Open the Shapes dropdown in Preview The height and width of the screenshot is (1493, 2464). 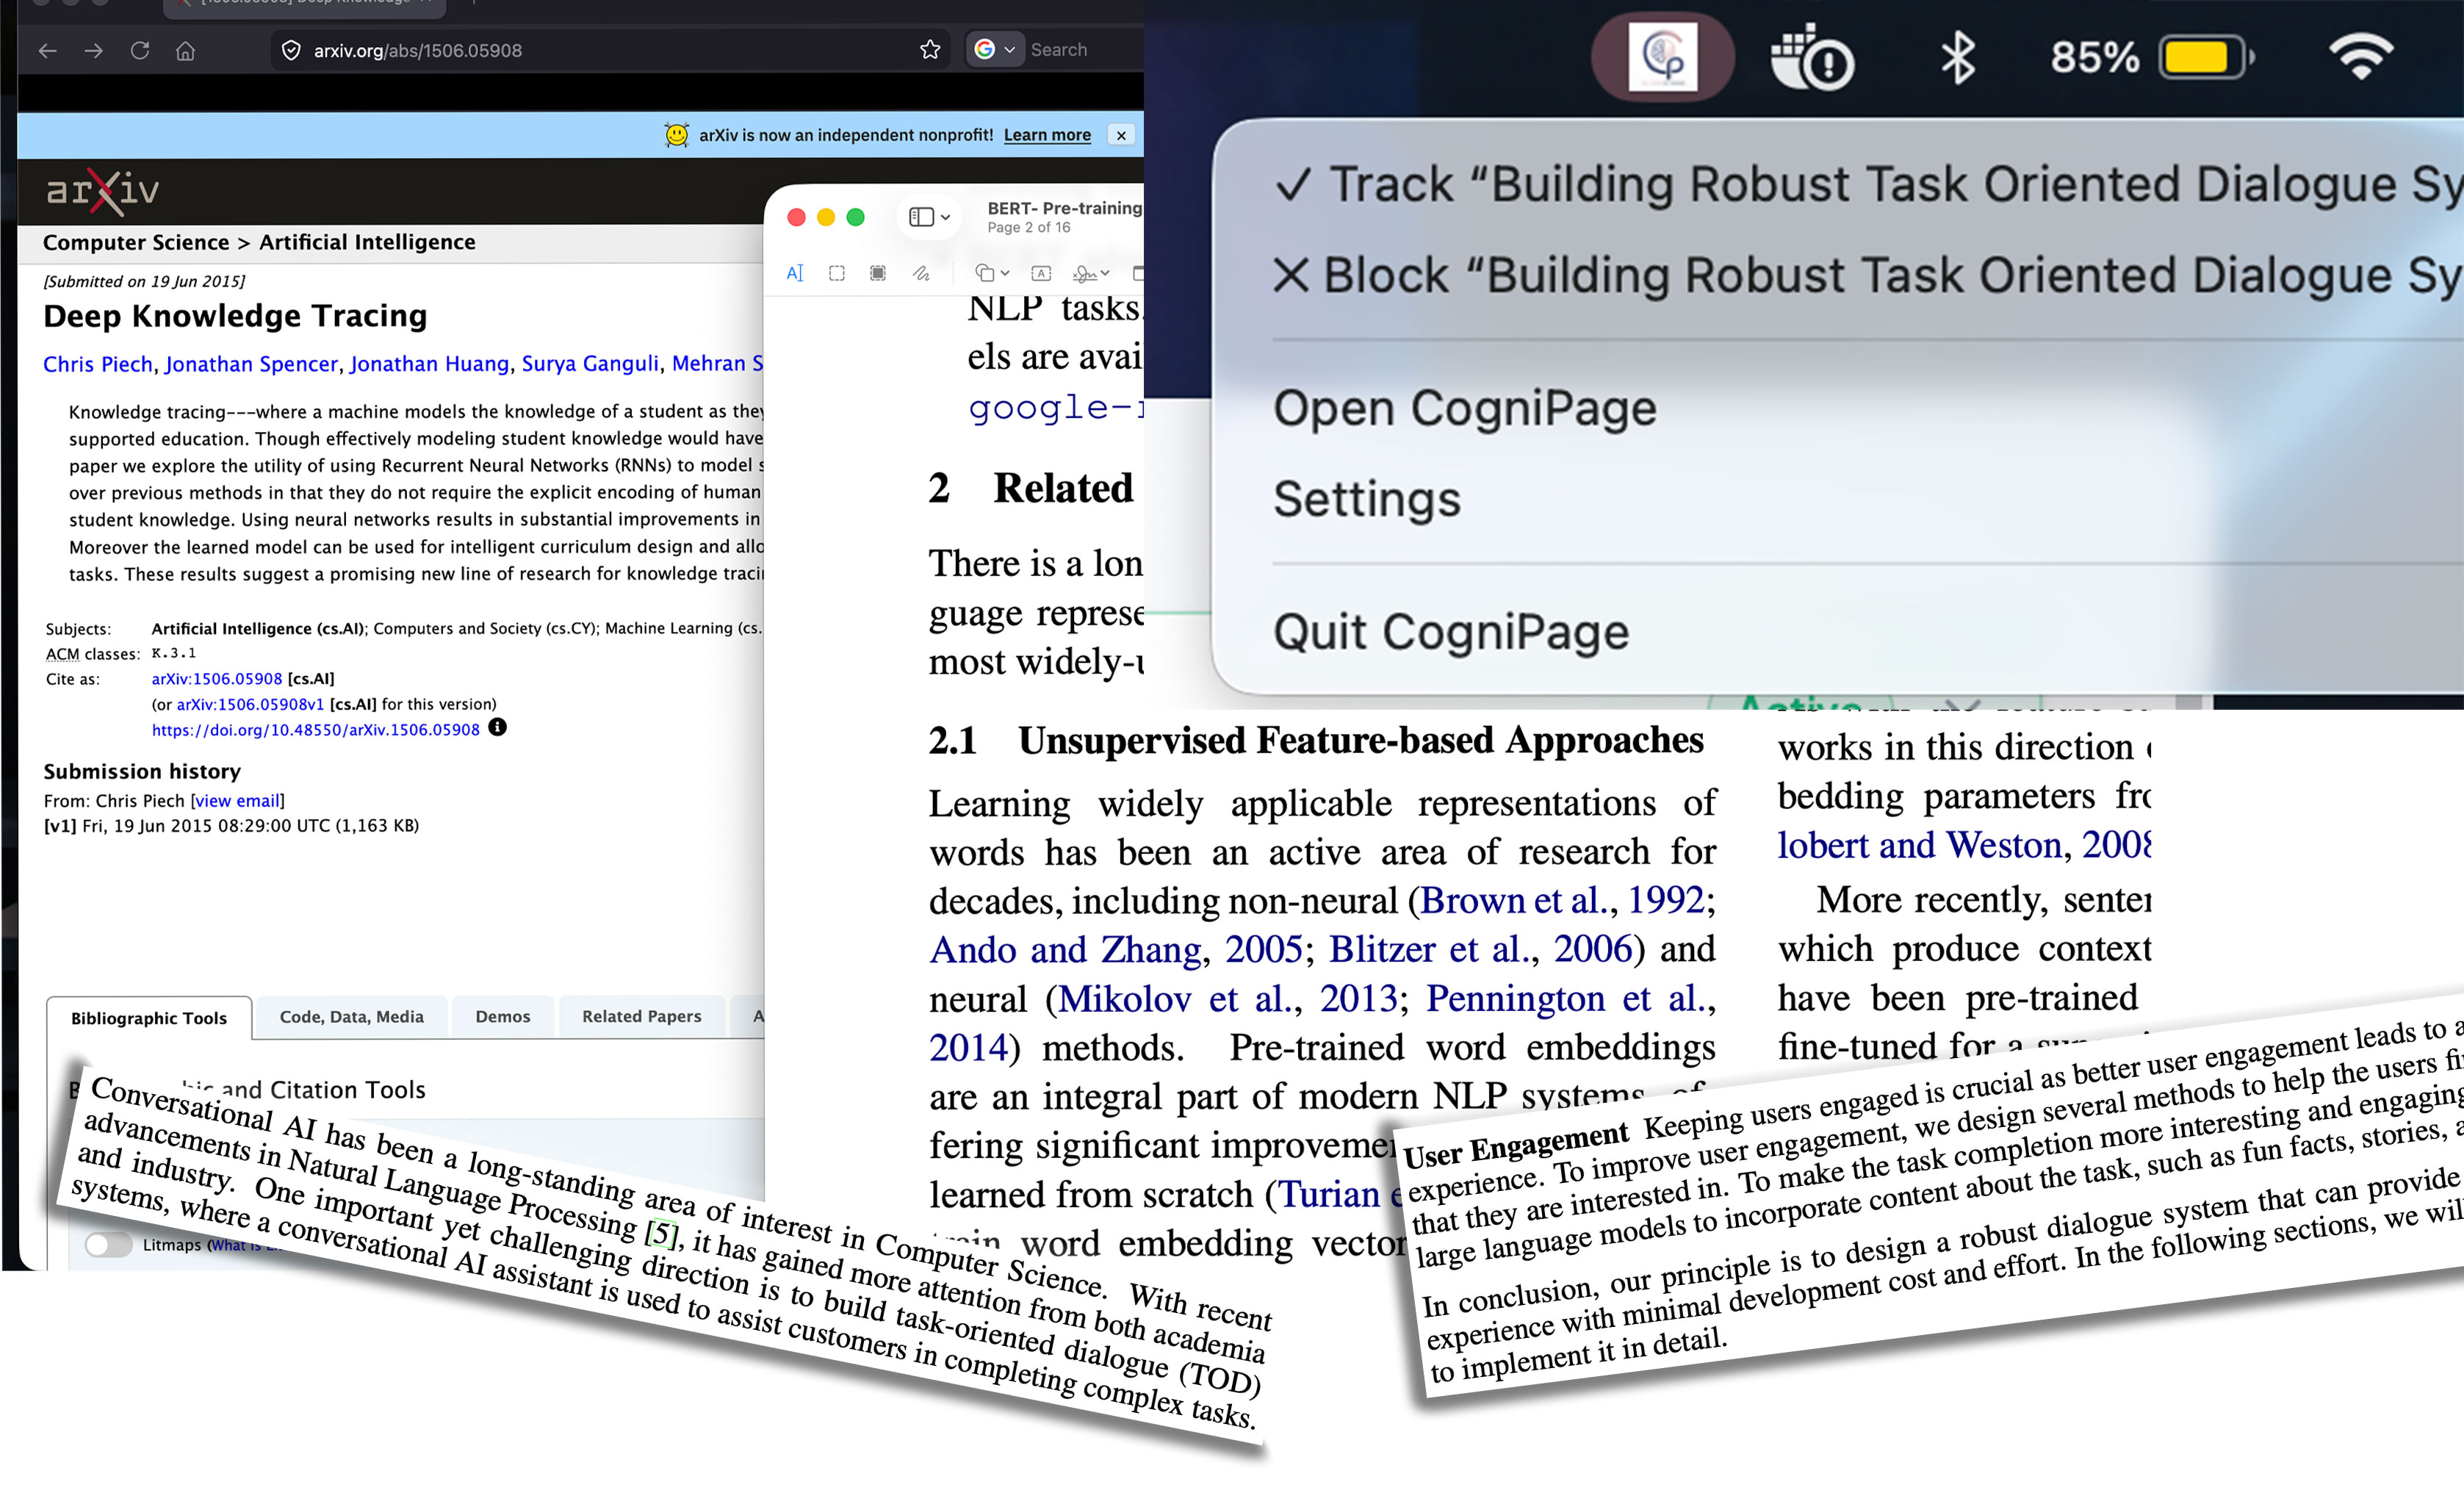point(992,273)
